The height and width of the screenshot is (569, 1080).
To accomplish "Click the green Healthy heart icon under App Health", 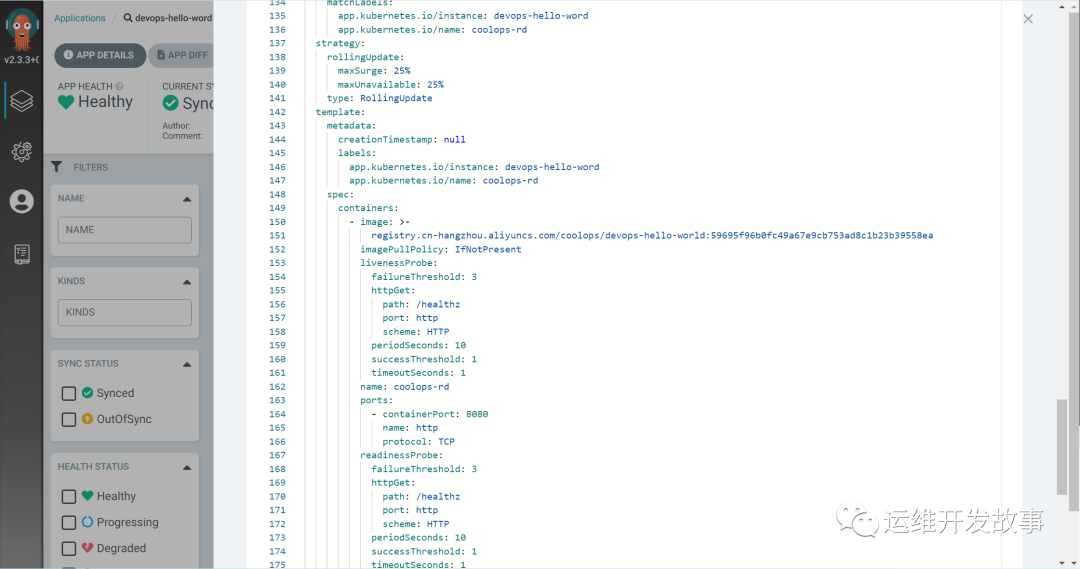I will tap(66, 102).
